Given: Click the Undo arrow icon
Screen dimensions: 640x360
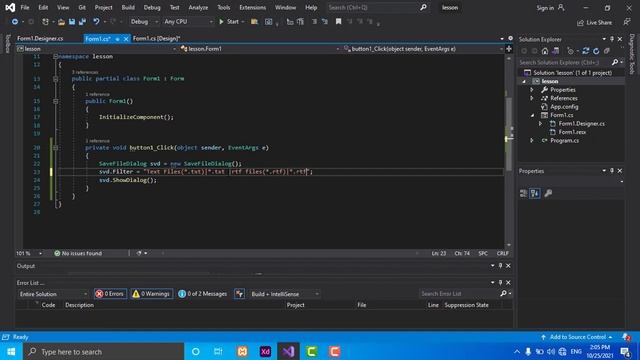Looking at the screenshot, I should click(x=96, y=22).
